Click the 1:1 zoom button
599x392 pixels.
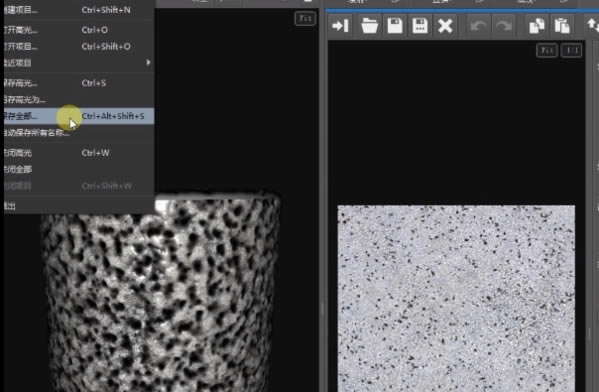pos(571,50)
